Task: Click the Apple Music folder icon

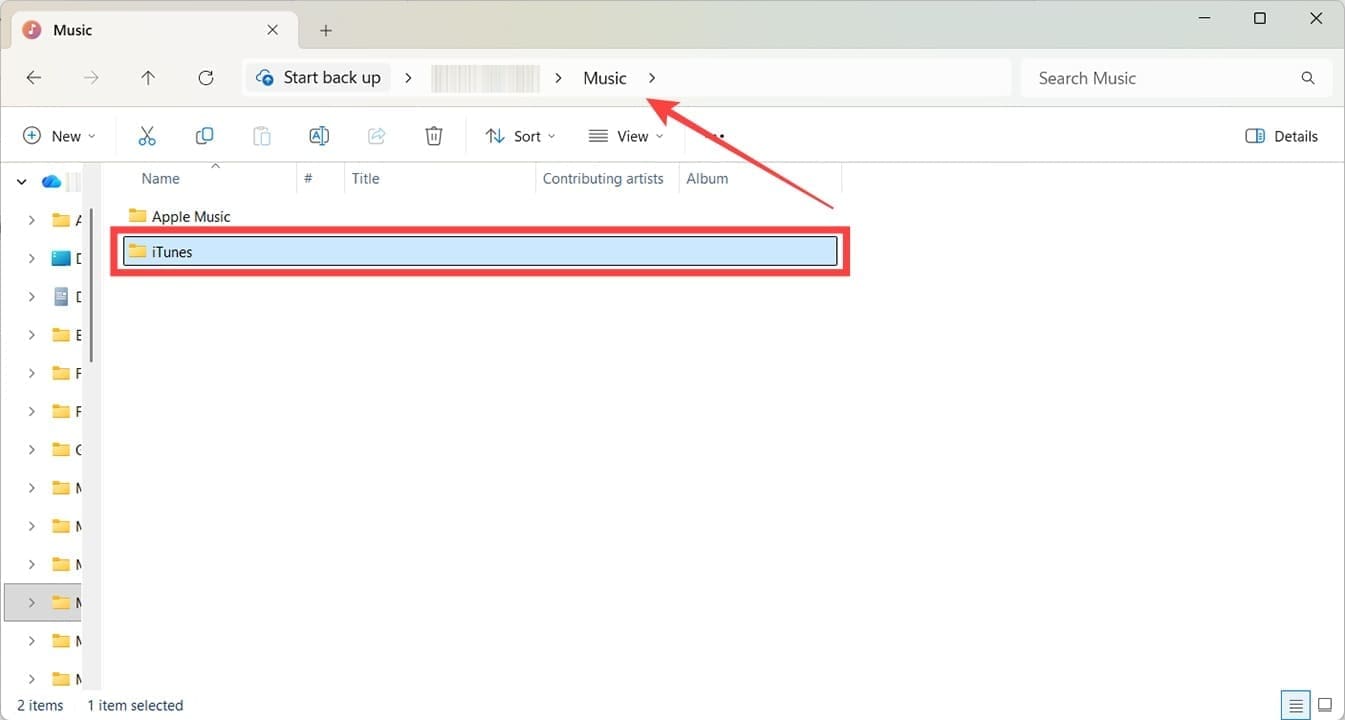Action: (x=137, y=216)
